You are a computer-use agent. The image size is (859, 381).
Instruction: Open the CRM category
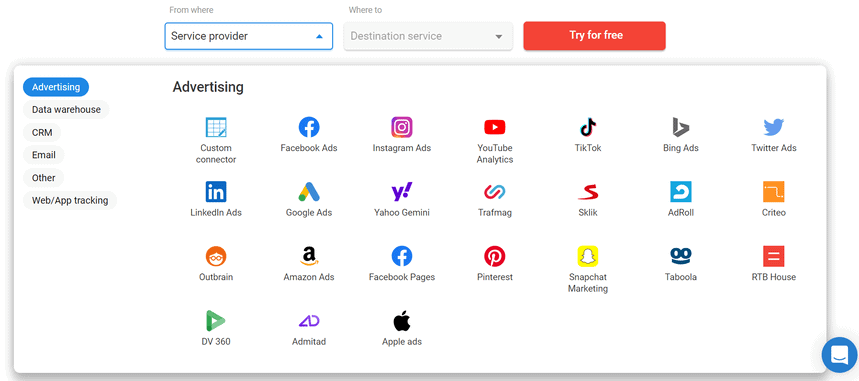click(42, 132)
